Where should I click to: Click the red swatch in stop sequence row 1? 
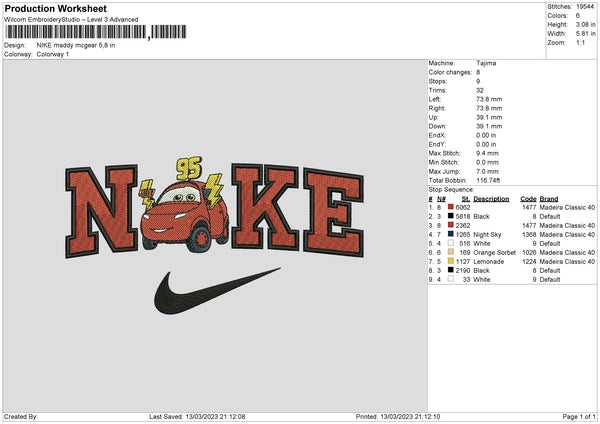[x=451, y=207]
